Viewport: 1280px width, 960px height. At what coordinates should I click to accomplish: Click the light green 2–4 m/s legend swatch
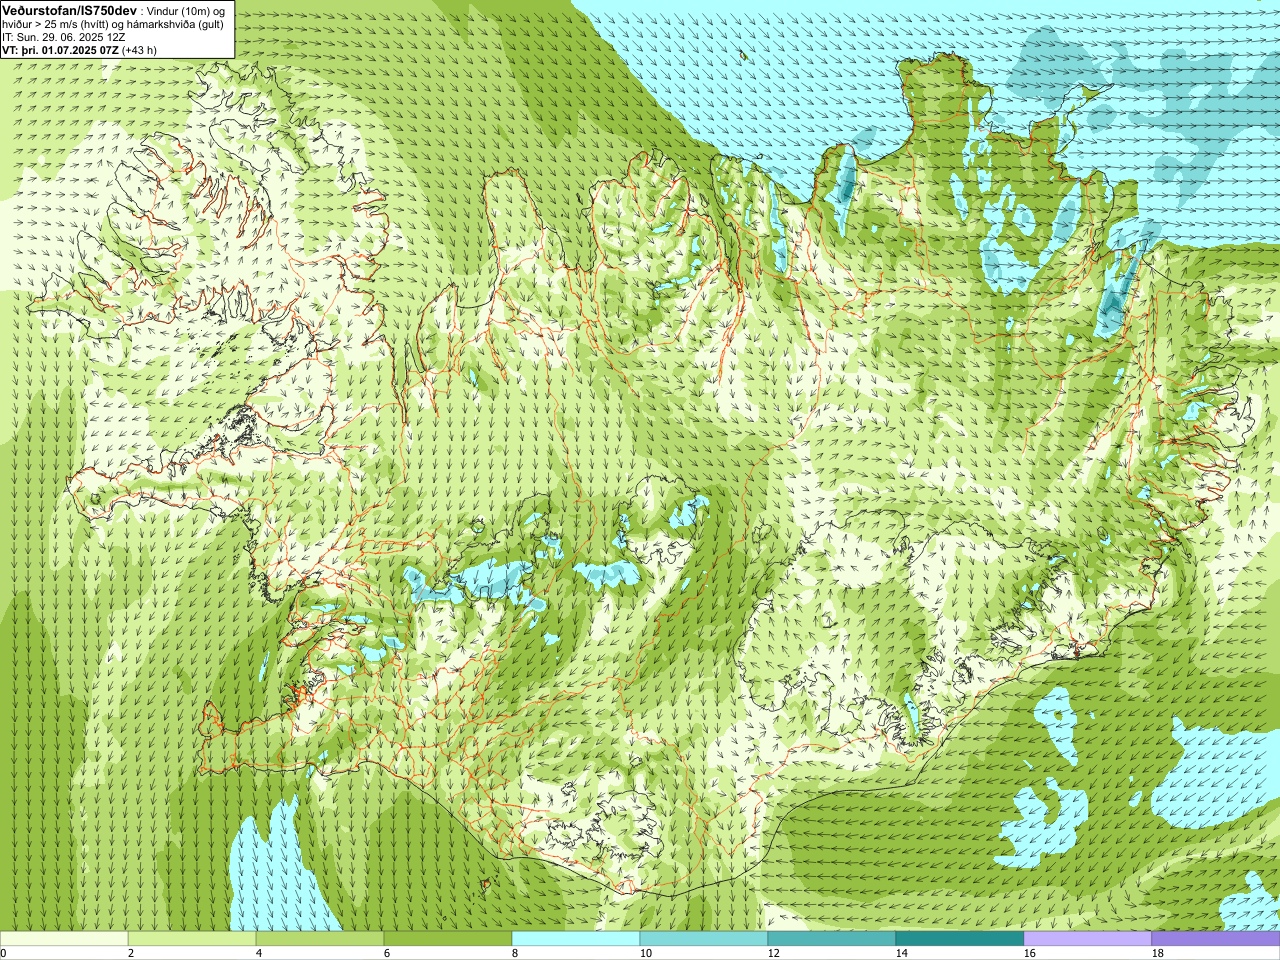[192, 939]
